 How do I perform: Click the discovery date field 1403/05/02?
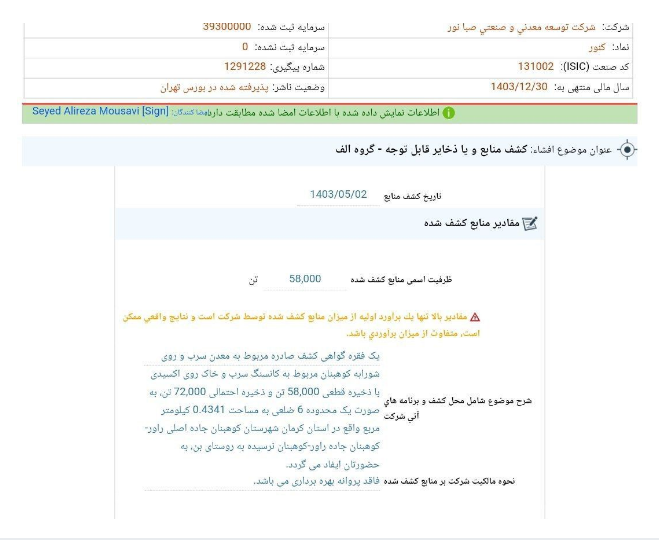pos(338,195)
